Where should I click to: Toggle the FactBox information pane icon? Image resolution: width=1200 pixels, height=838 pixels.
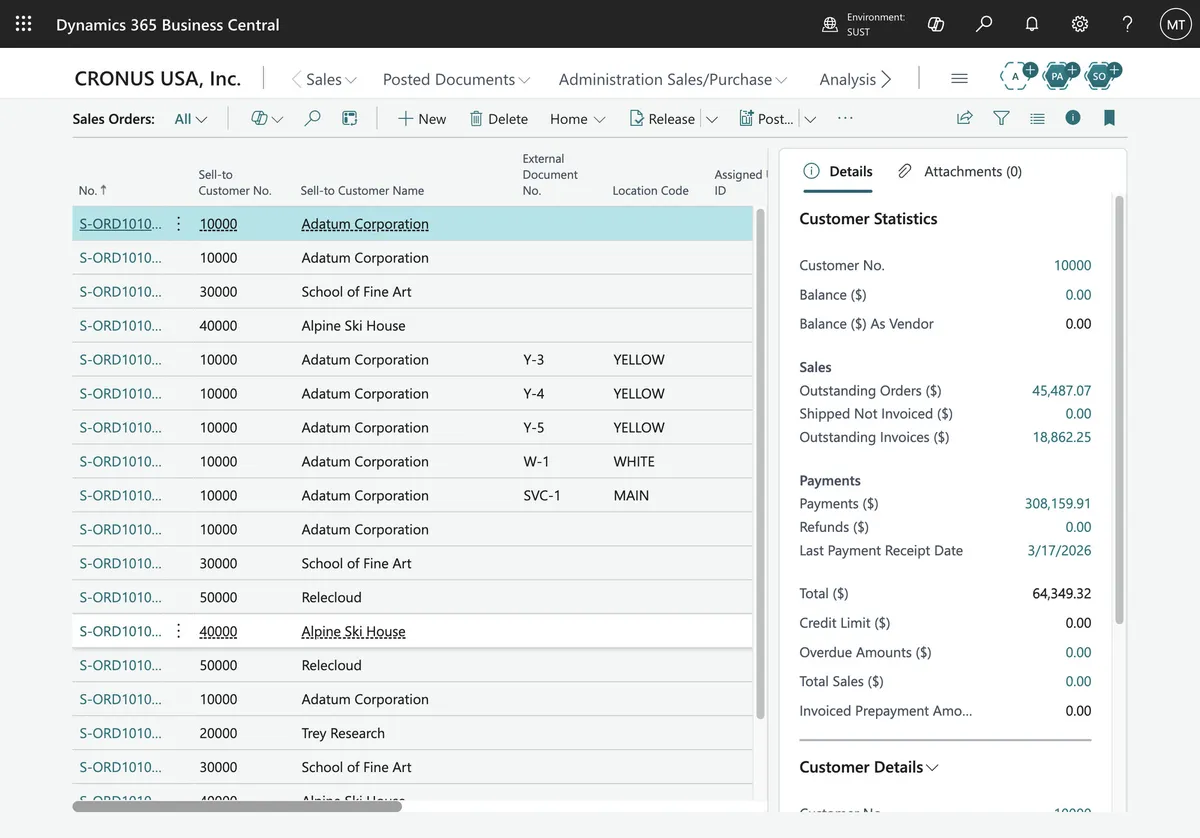1073,118
